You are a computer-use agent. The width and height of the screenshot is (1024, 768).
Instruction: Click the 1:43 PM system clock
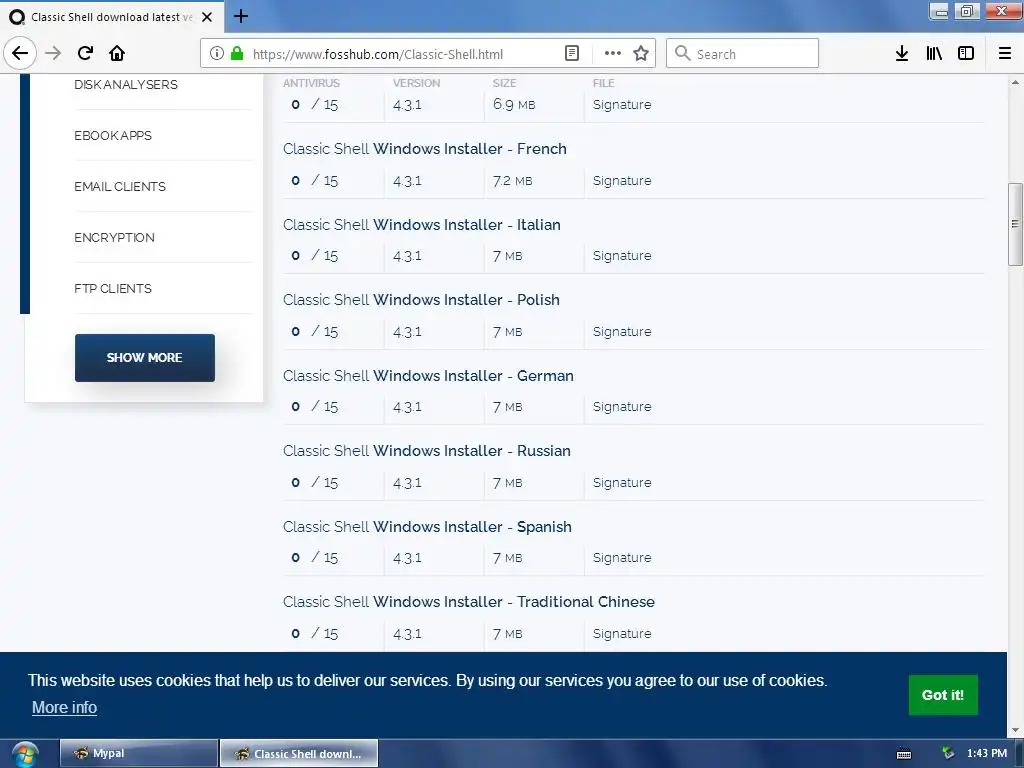tap(987, 753)
